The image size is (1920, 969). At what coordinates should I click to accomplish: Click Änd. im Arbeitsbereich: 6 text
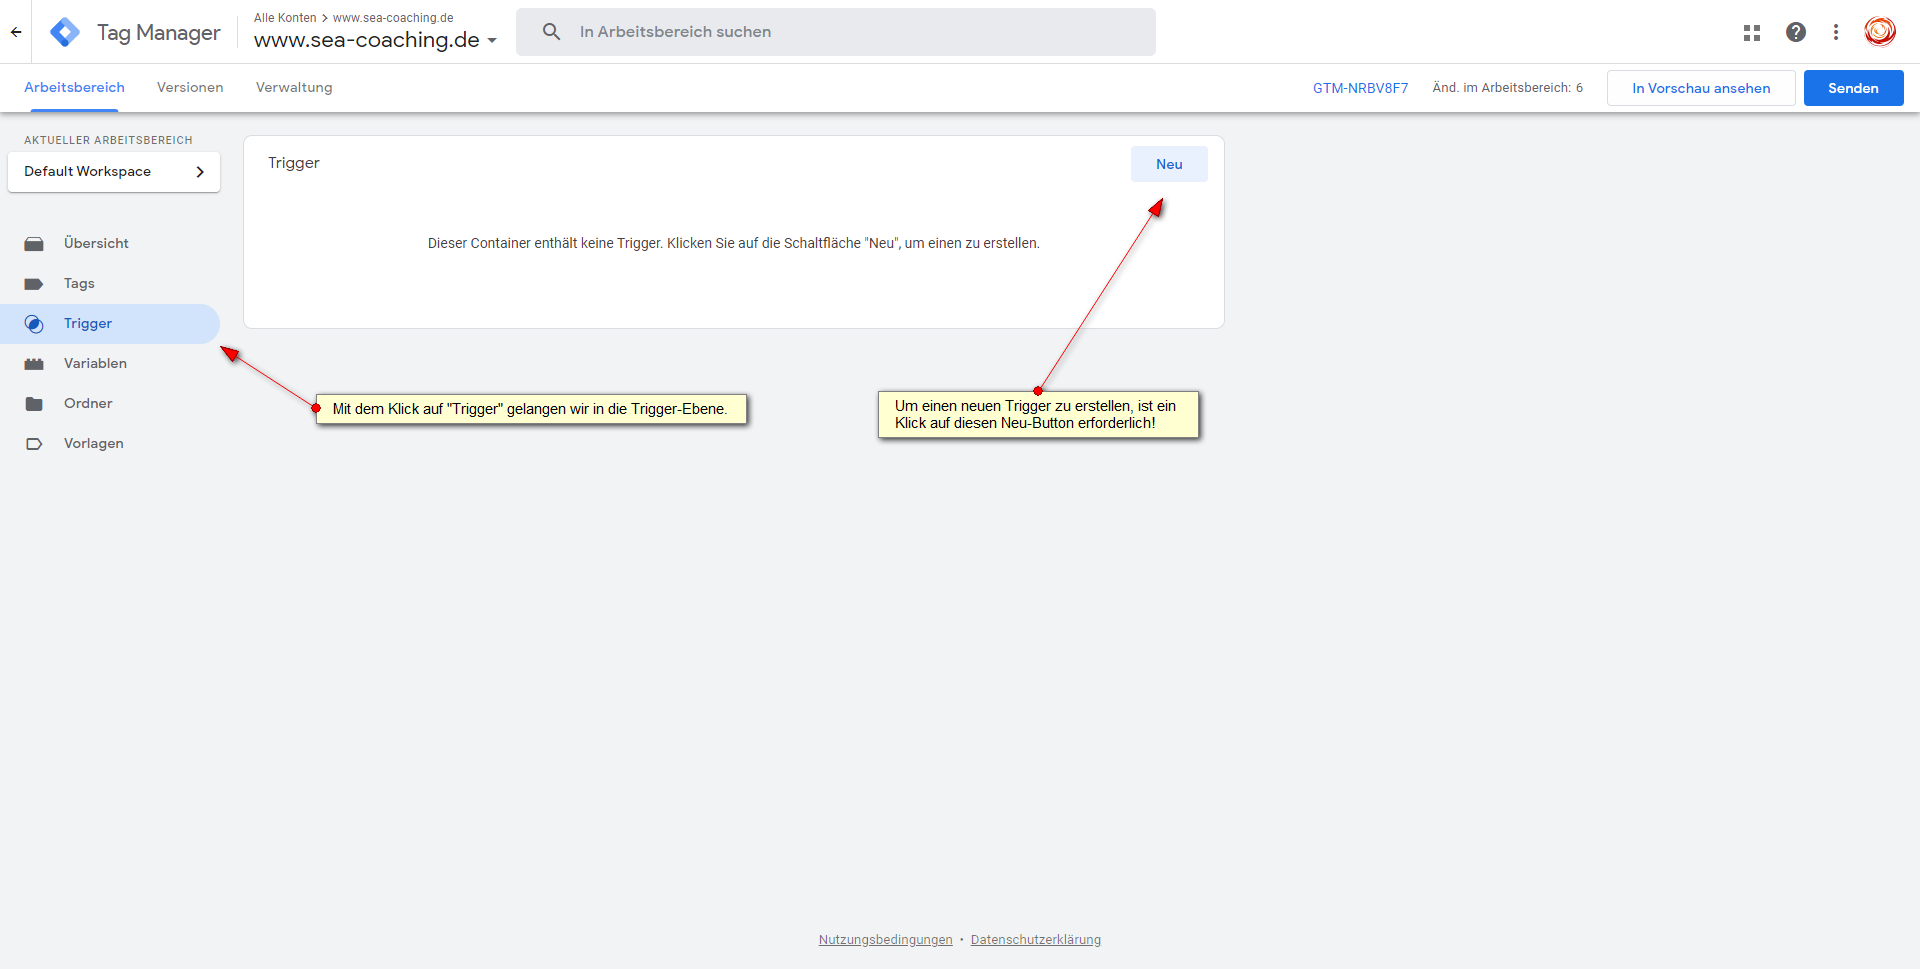[1507, 88]
